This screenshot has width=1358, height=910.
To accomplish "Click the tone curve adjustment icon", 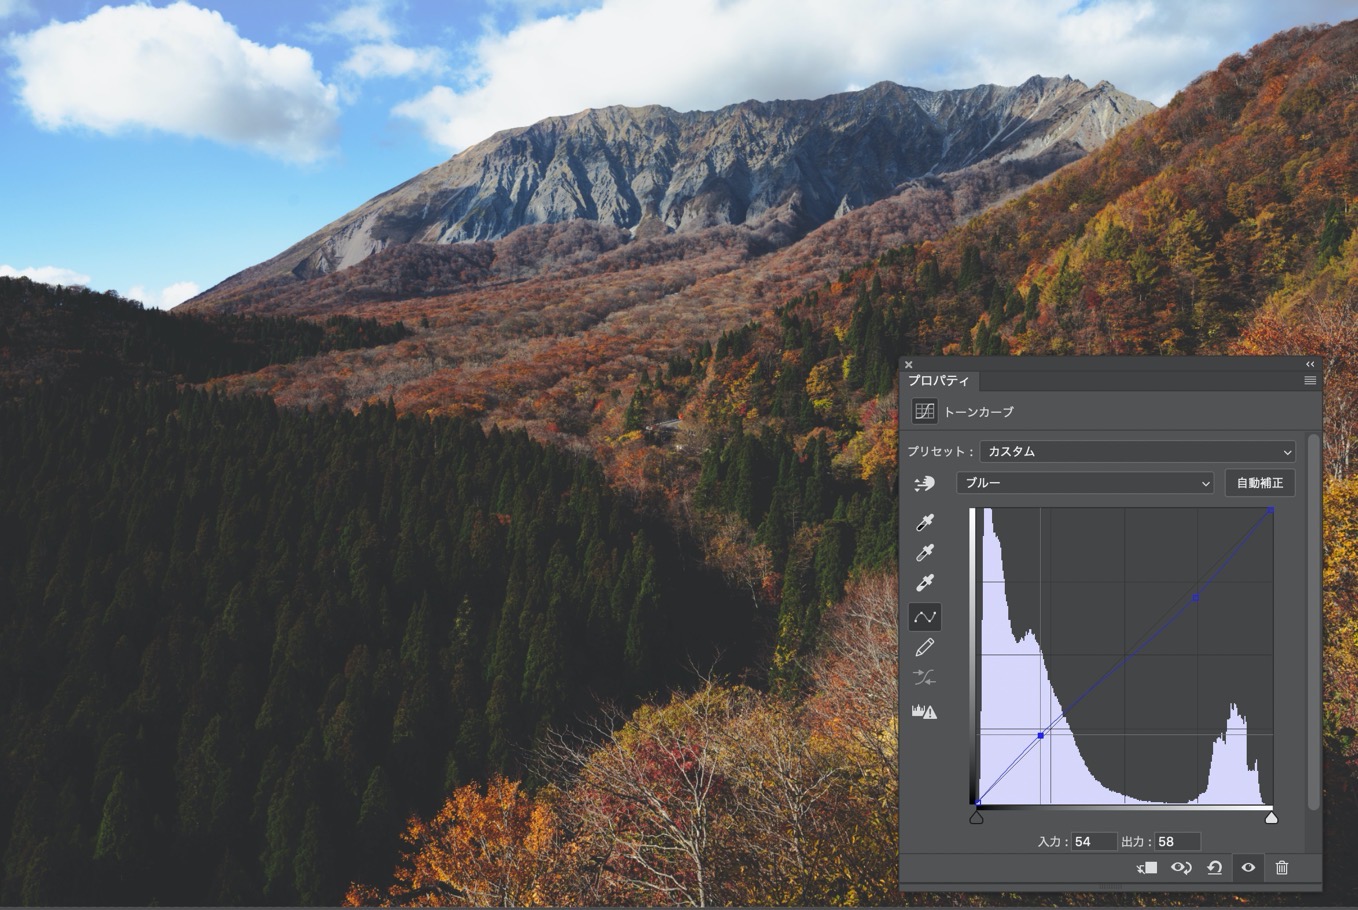I will pyautogui.click(x=924, y=412).
